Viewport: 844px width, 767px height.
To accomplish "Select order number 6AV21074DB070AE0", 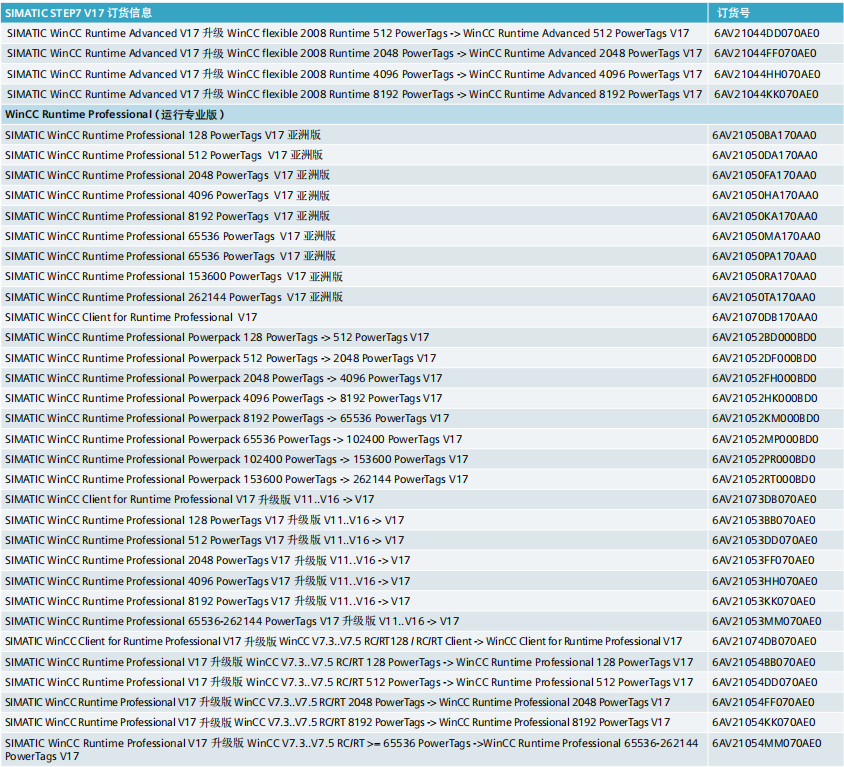I will coord(764,641).
